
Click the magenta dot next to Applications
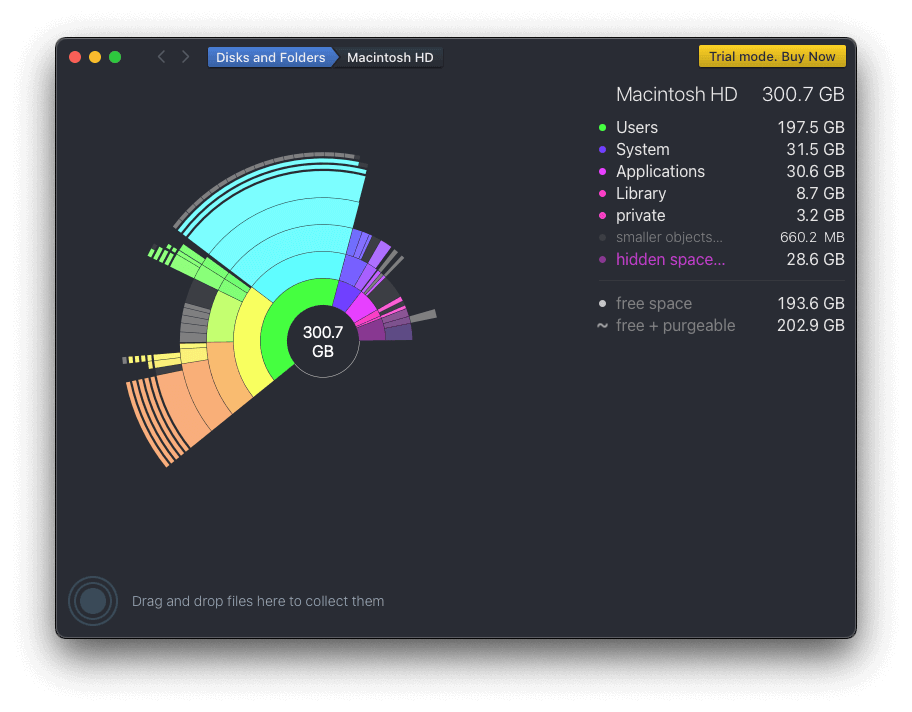pos(603,172)
